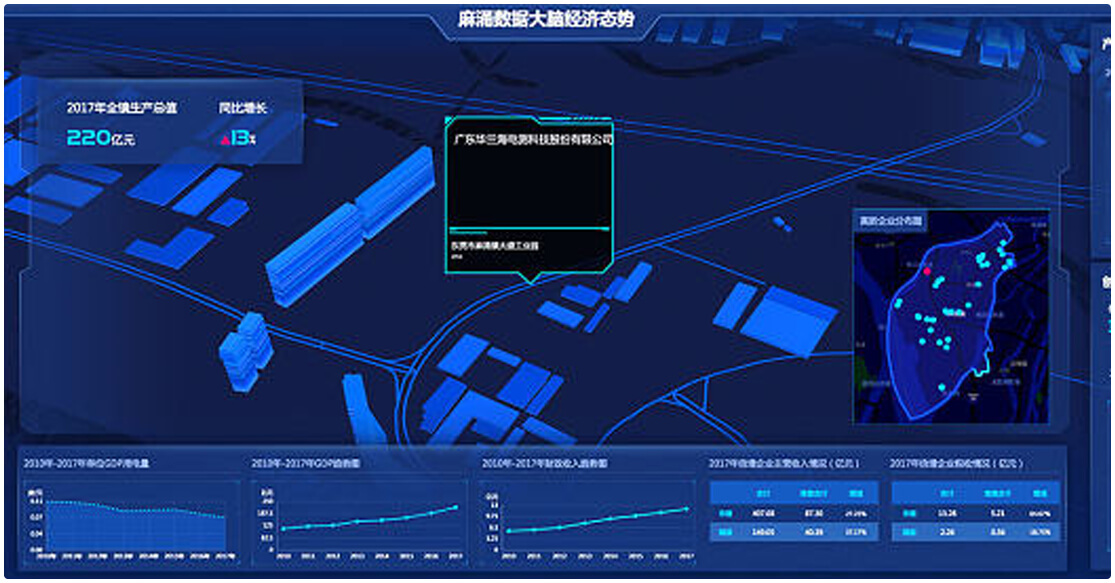Click the final point of fiscal revenue chart

(x=687, y=509)
